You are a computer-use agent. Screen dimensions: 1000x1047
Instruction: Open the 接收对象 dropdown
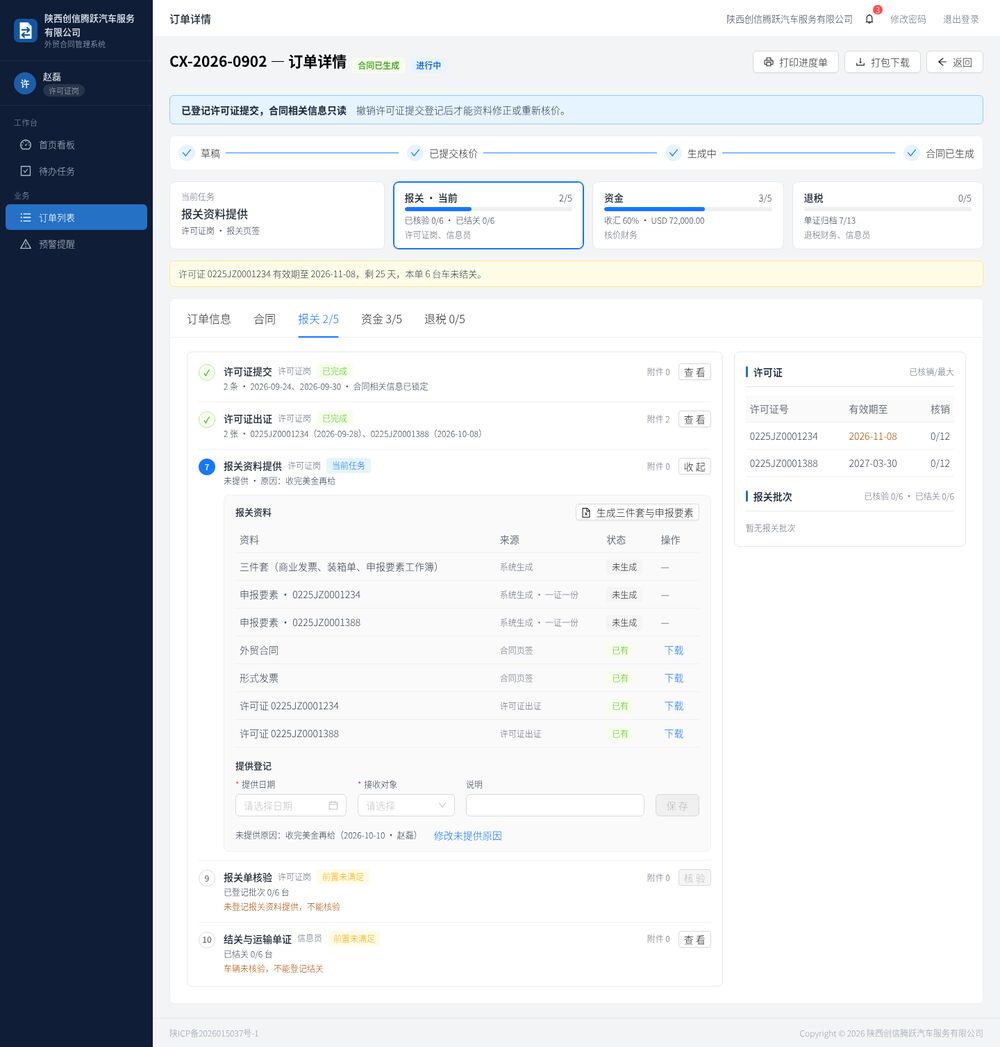(x=406, y=805)
